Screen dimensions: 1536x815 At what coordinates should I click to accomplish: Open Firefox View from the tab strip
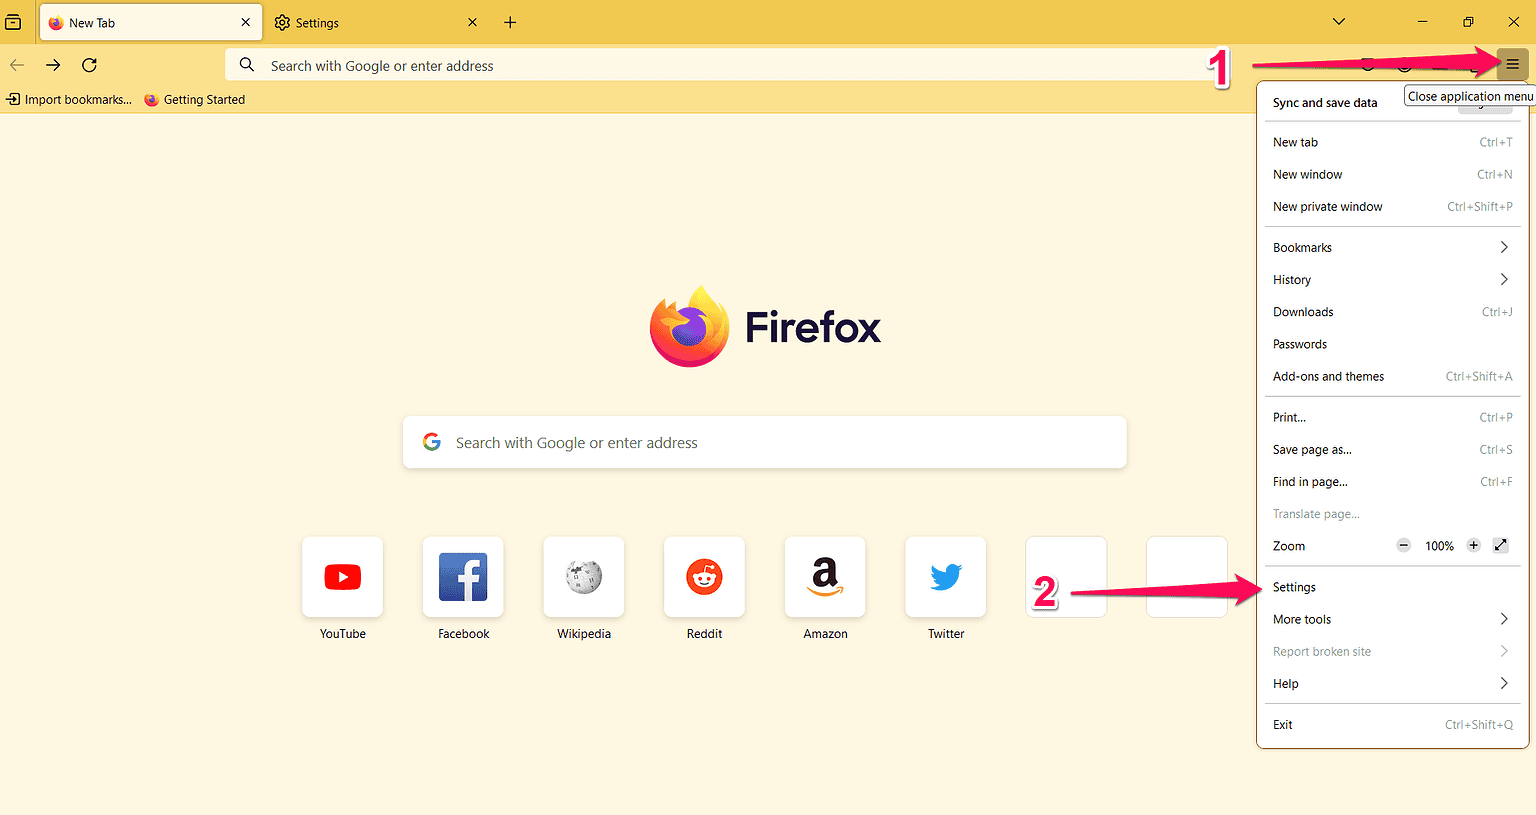click(x=13, y=22)
